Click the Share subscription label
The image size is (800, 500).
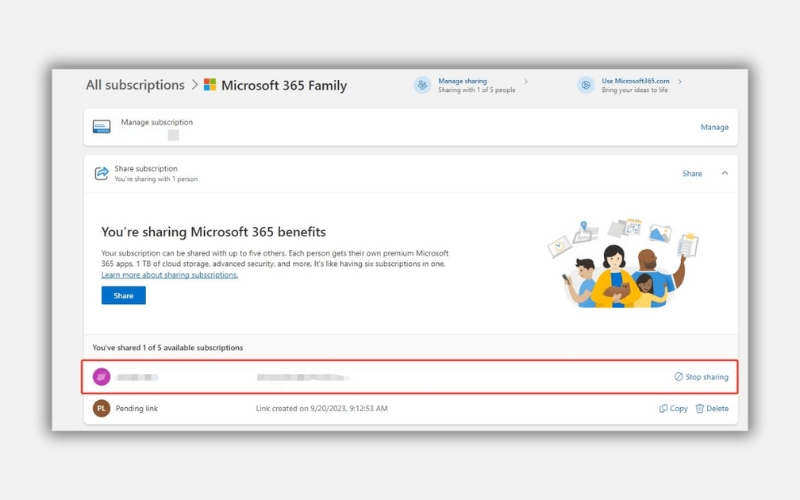tap(146, 168)
